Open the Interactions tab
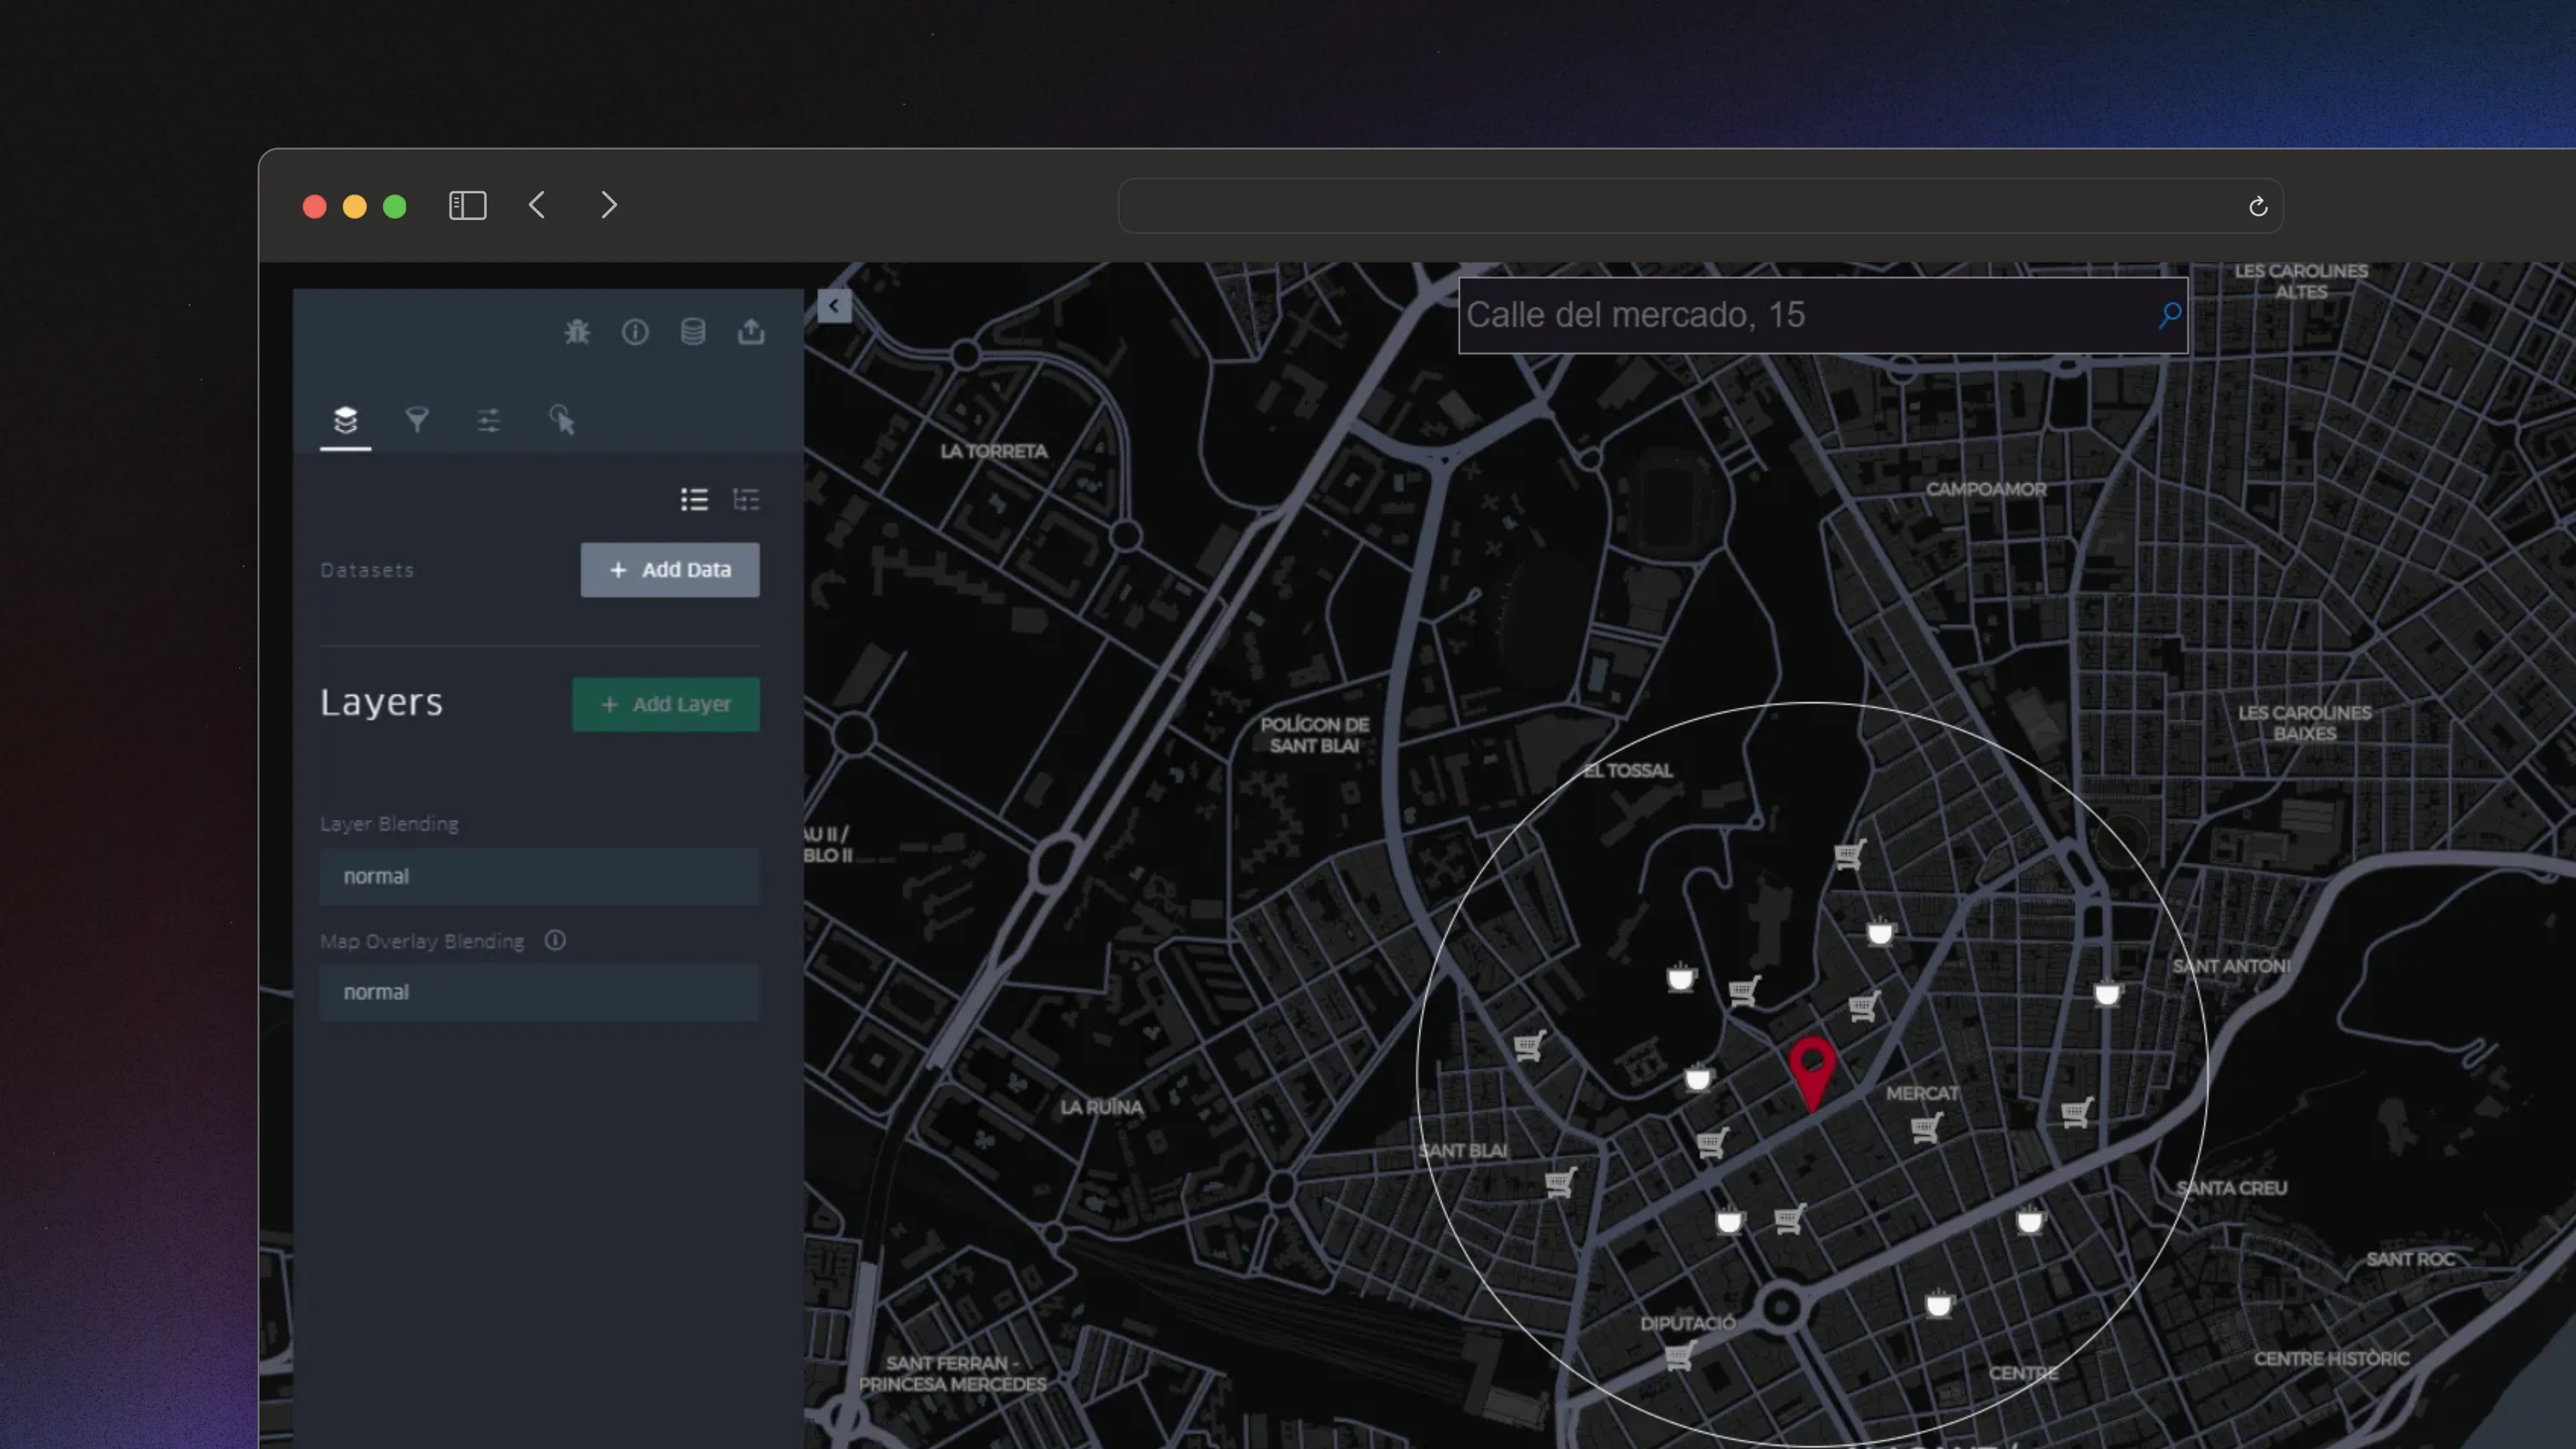The image size is (2576, 1449). [x=561, y=420]
